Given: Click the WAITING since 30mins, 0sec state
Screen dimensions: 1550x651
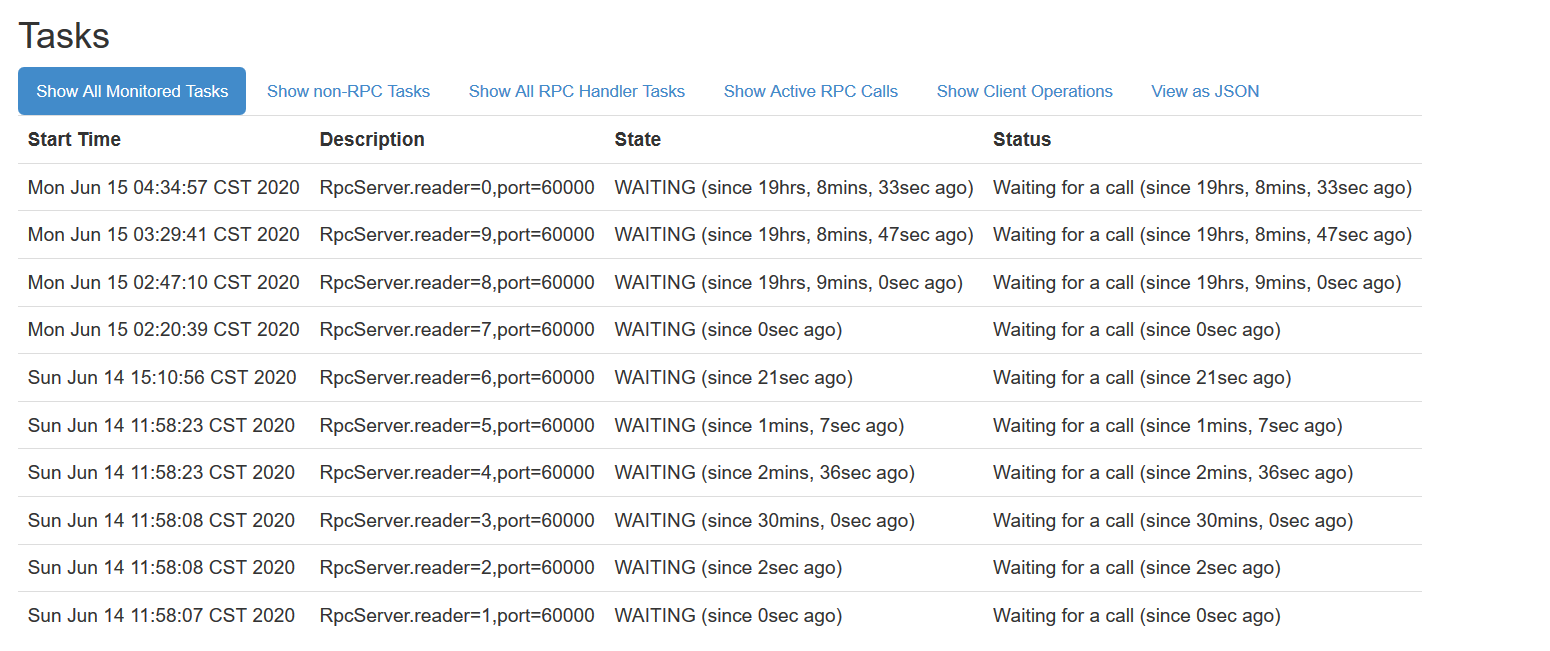Looking at the screenshot, I should (764, 521).
